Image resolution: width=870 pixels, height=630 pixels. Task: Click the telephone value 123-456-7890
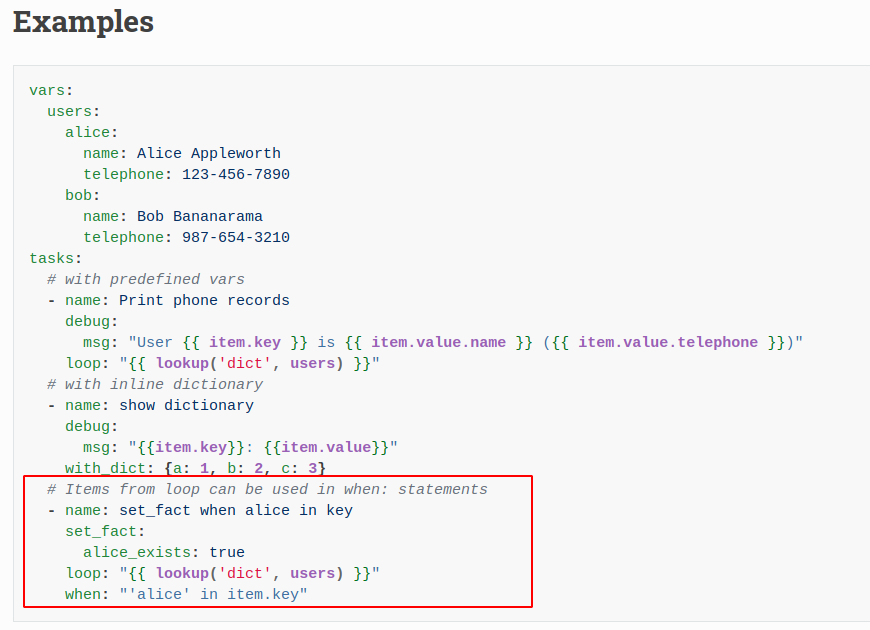[x=236, y=175]
